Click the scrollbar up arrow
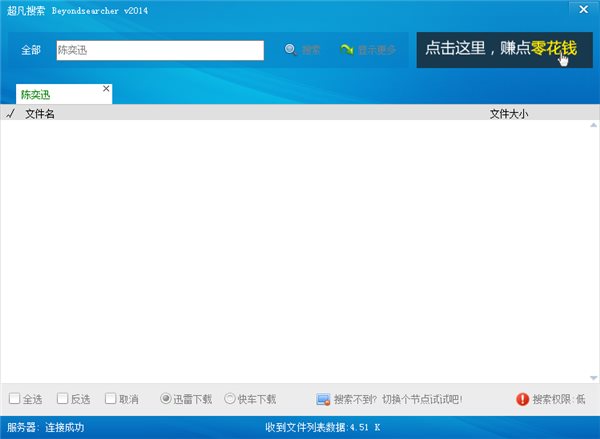This screenshot has width=600, height=439. click(x=593, y=125)
